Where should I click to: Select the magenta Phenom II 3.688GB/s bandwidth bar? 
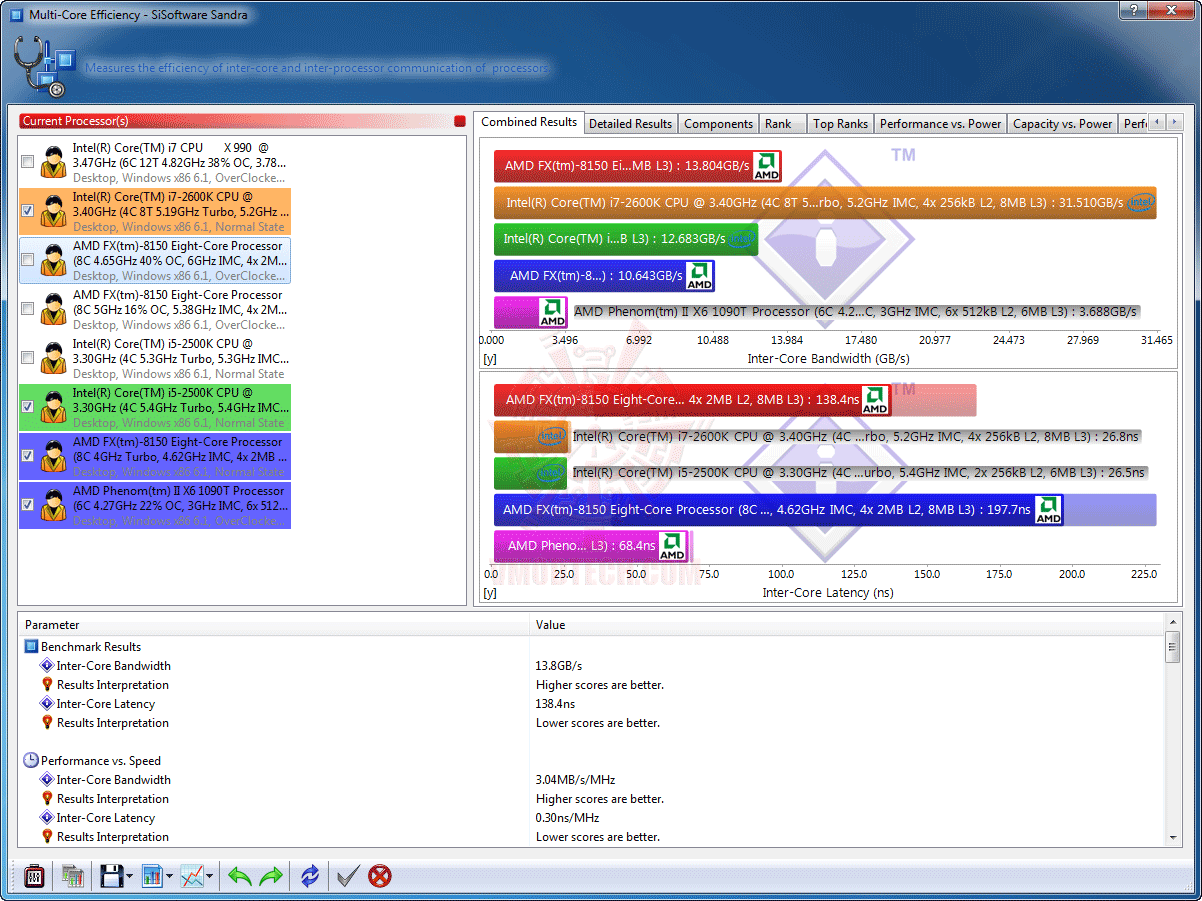click(531, 313)
